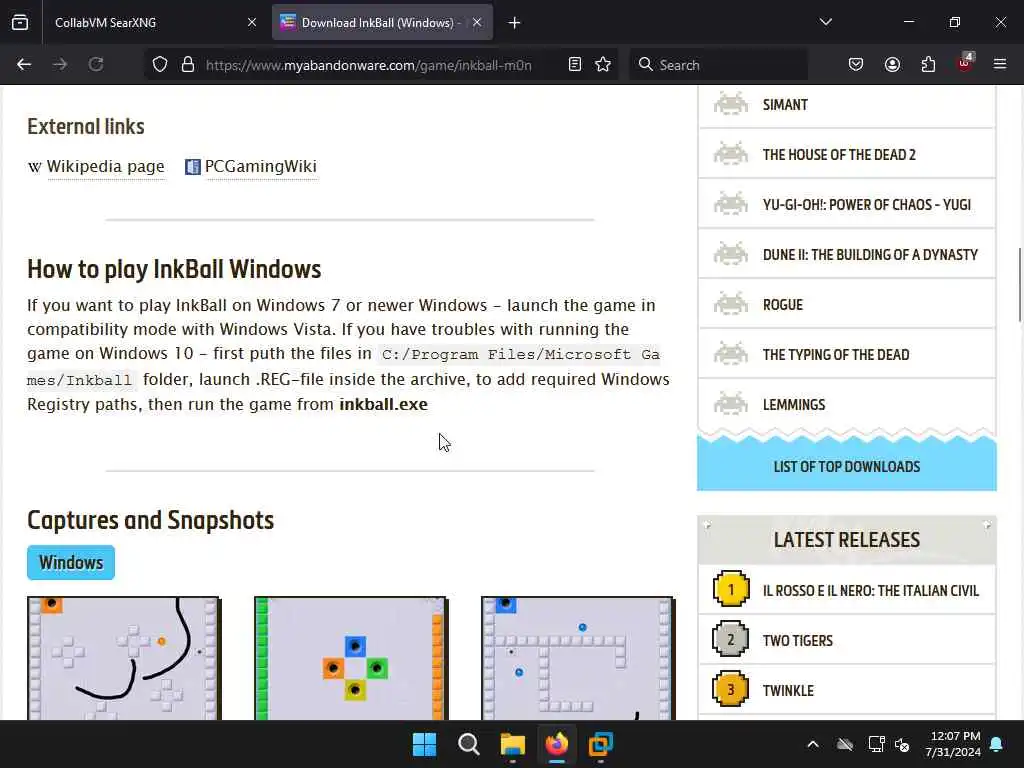
Task: Click the number 1 badge
Action: click(731, 590)
